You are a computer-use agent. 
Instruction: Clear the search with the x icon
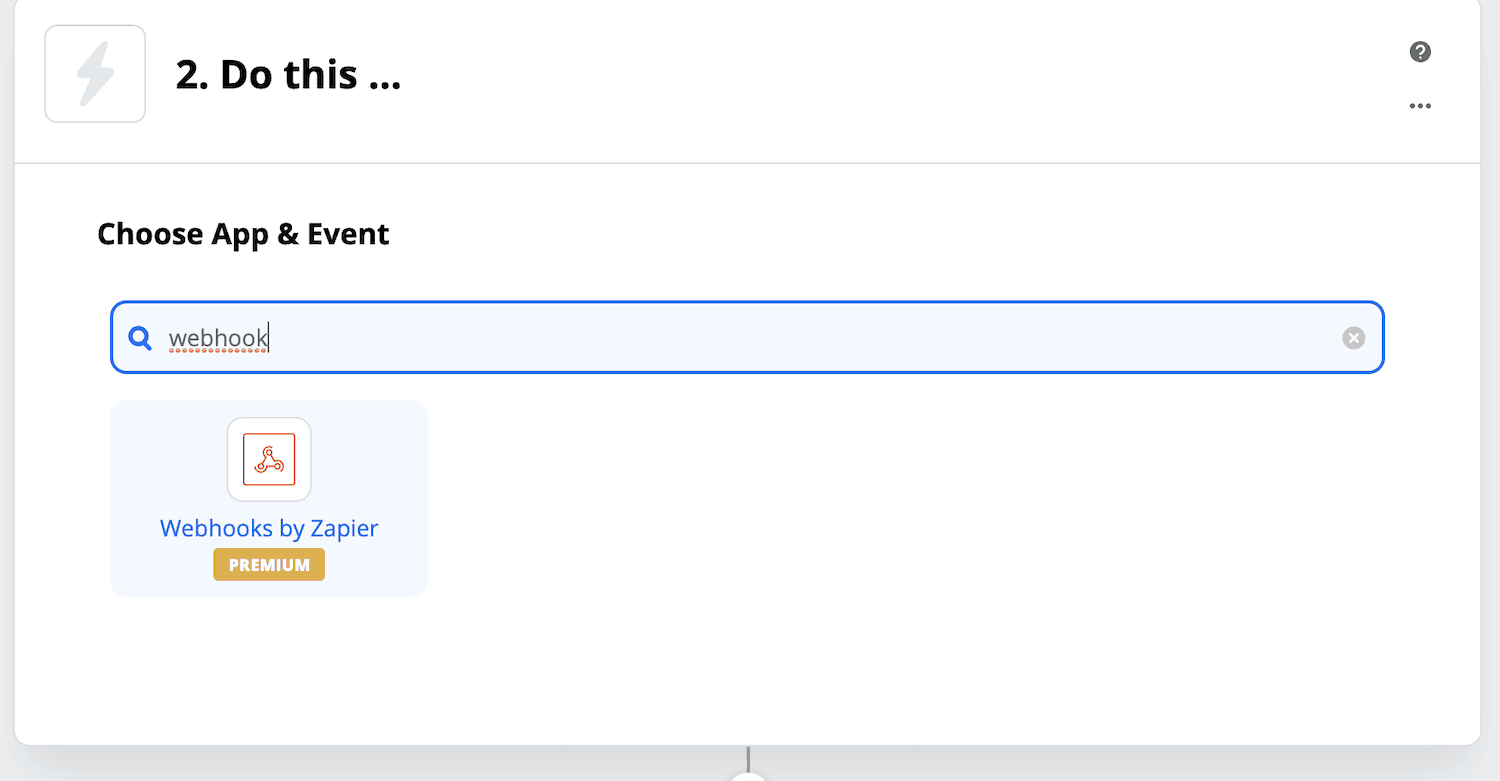pyautogui.click(x=1353, y=338)
